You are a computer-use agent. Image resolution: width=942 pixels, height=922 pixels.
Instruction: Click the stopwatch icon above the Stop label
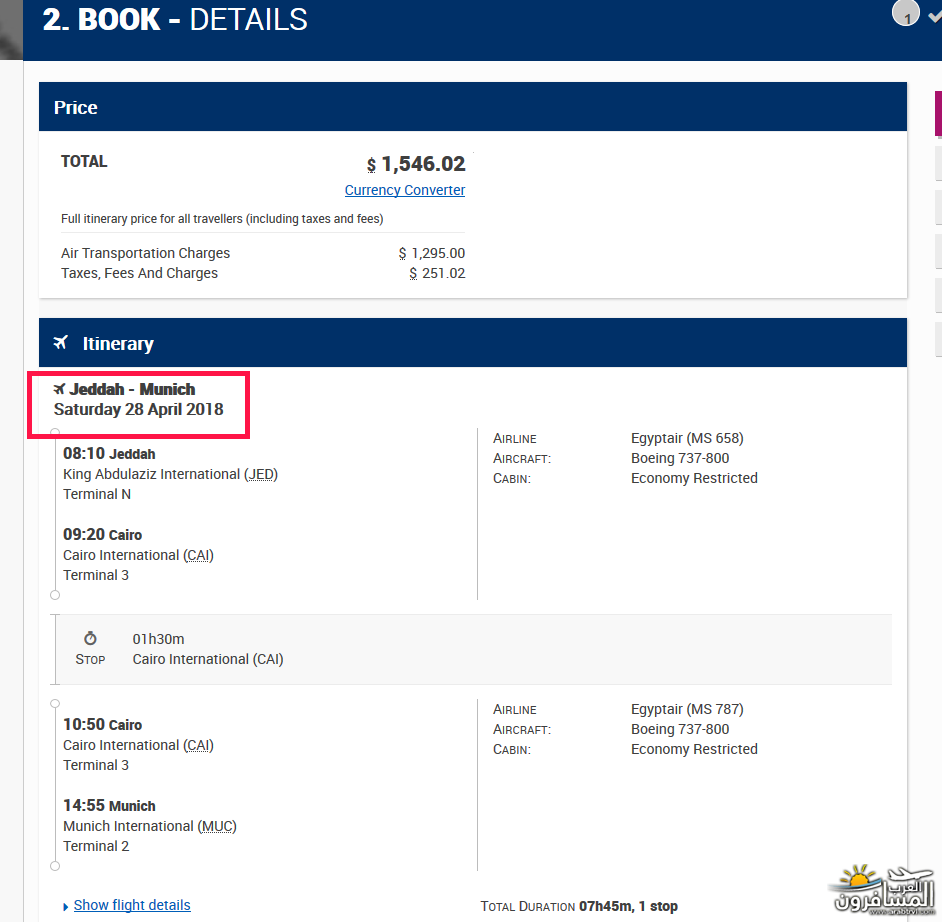coord(90,638)
